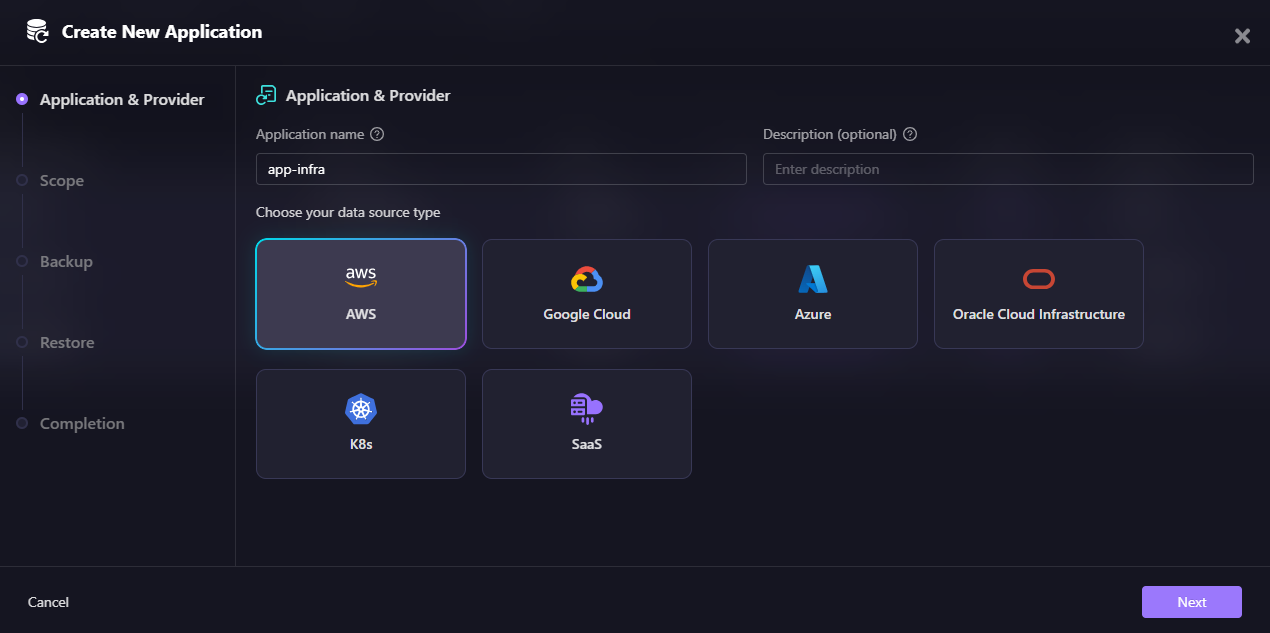
Task: Choose the K8s data source card
Action: coord(361,424)
